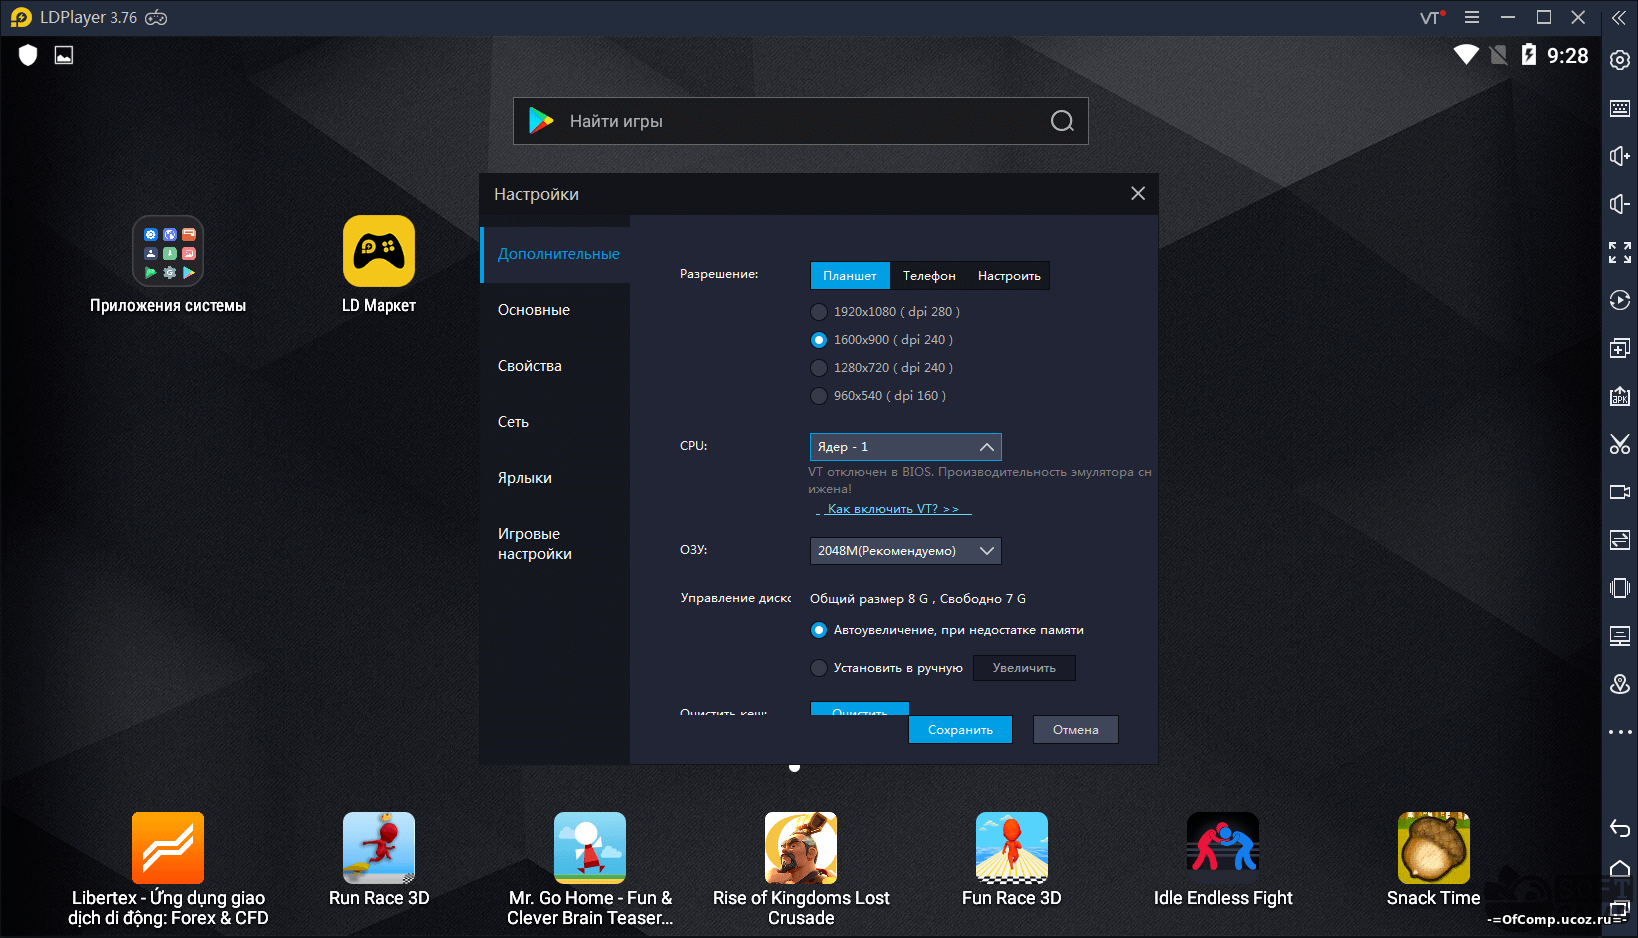Select 1920x1080 resolution radio button

coord(819,312)
